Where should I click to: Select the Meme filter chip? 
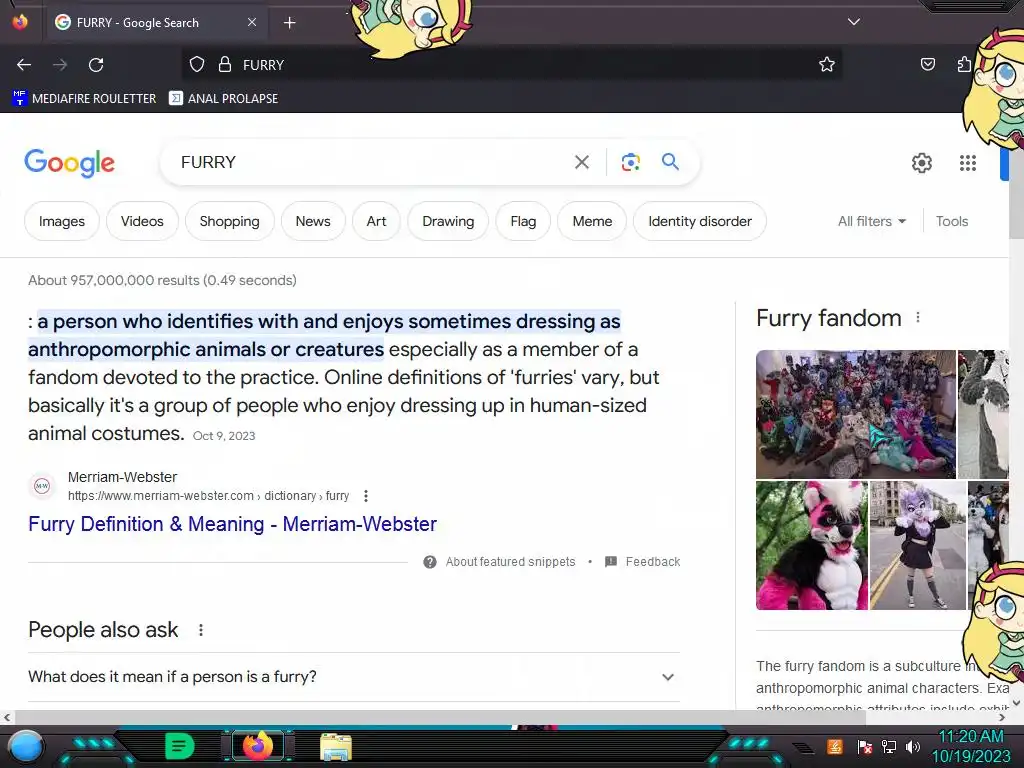pos(592,221)
